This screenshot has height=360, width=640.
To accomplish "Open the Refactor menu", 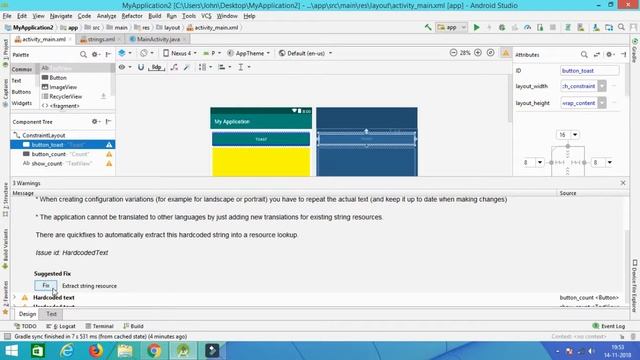I will pos(132,16).
